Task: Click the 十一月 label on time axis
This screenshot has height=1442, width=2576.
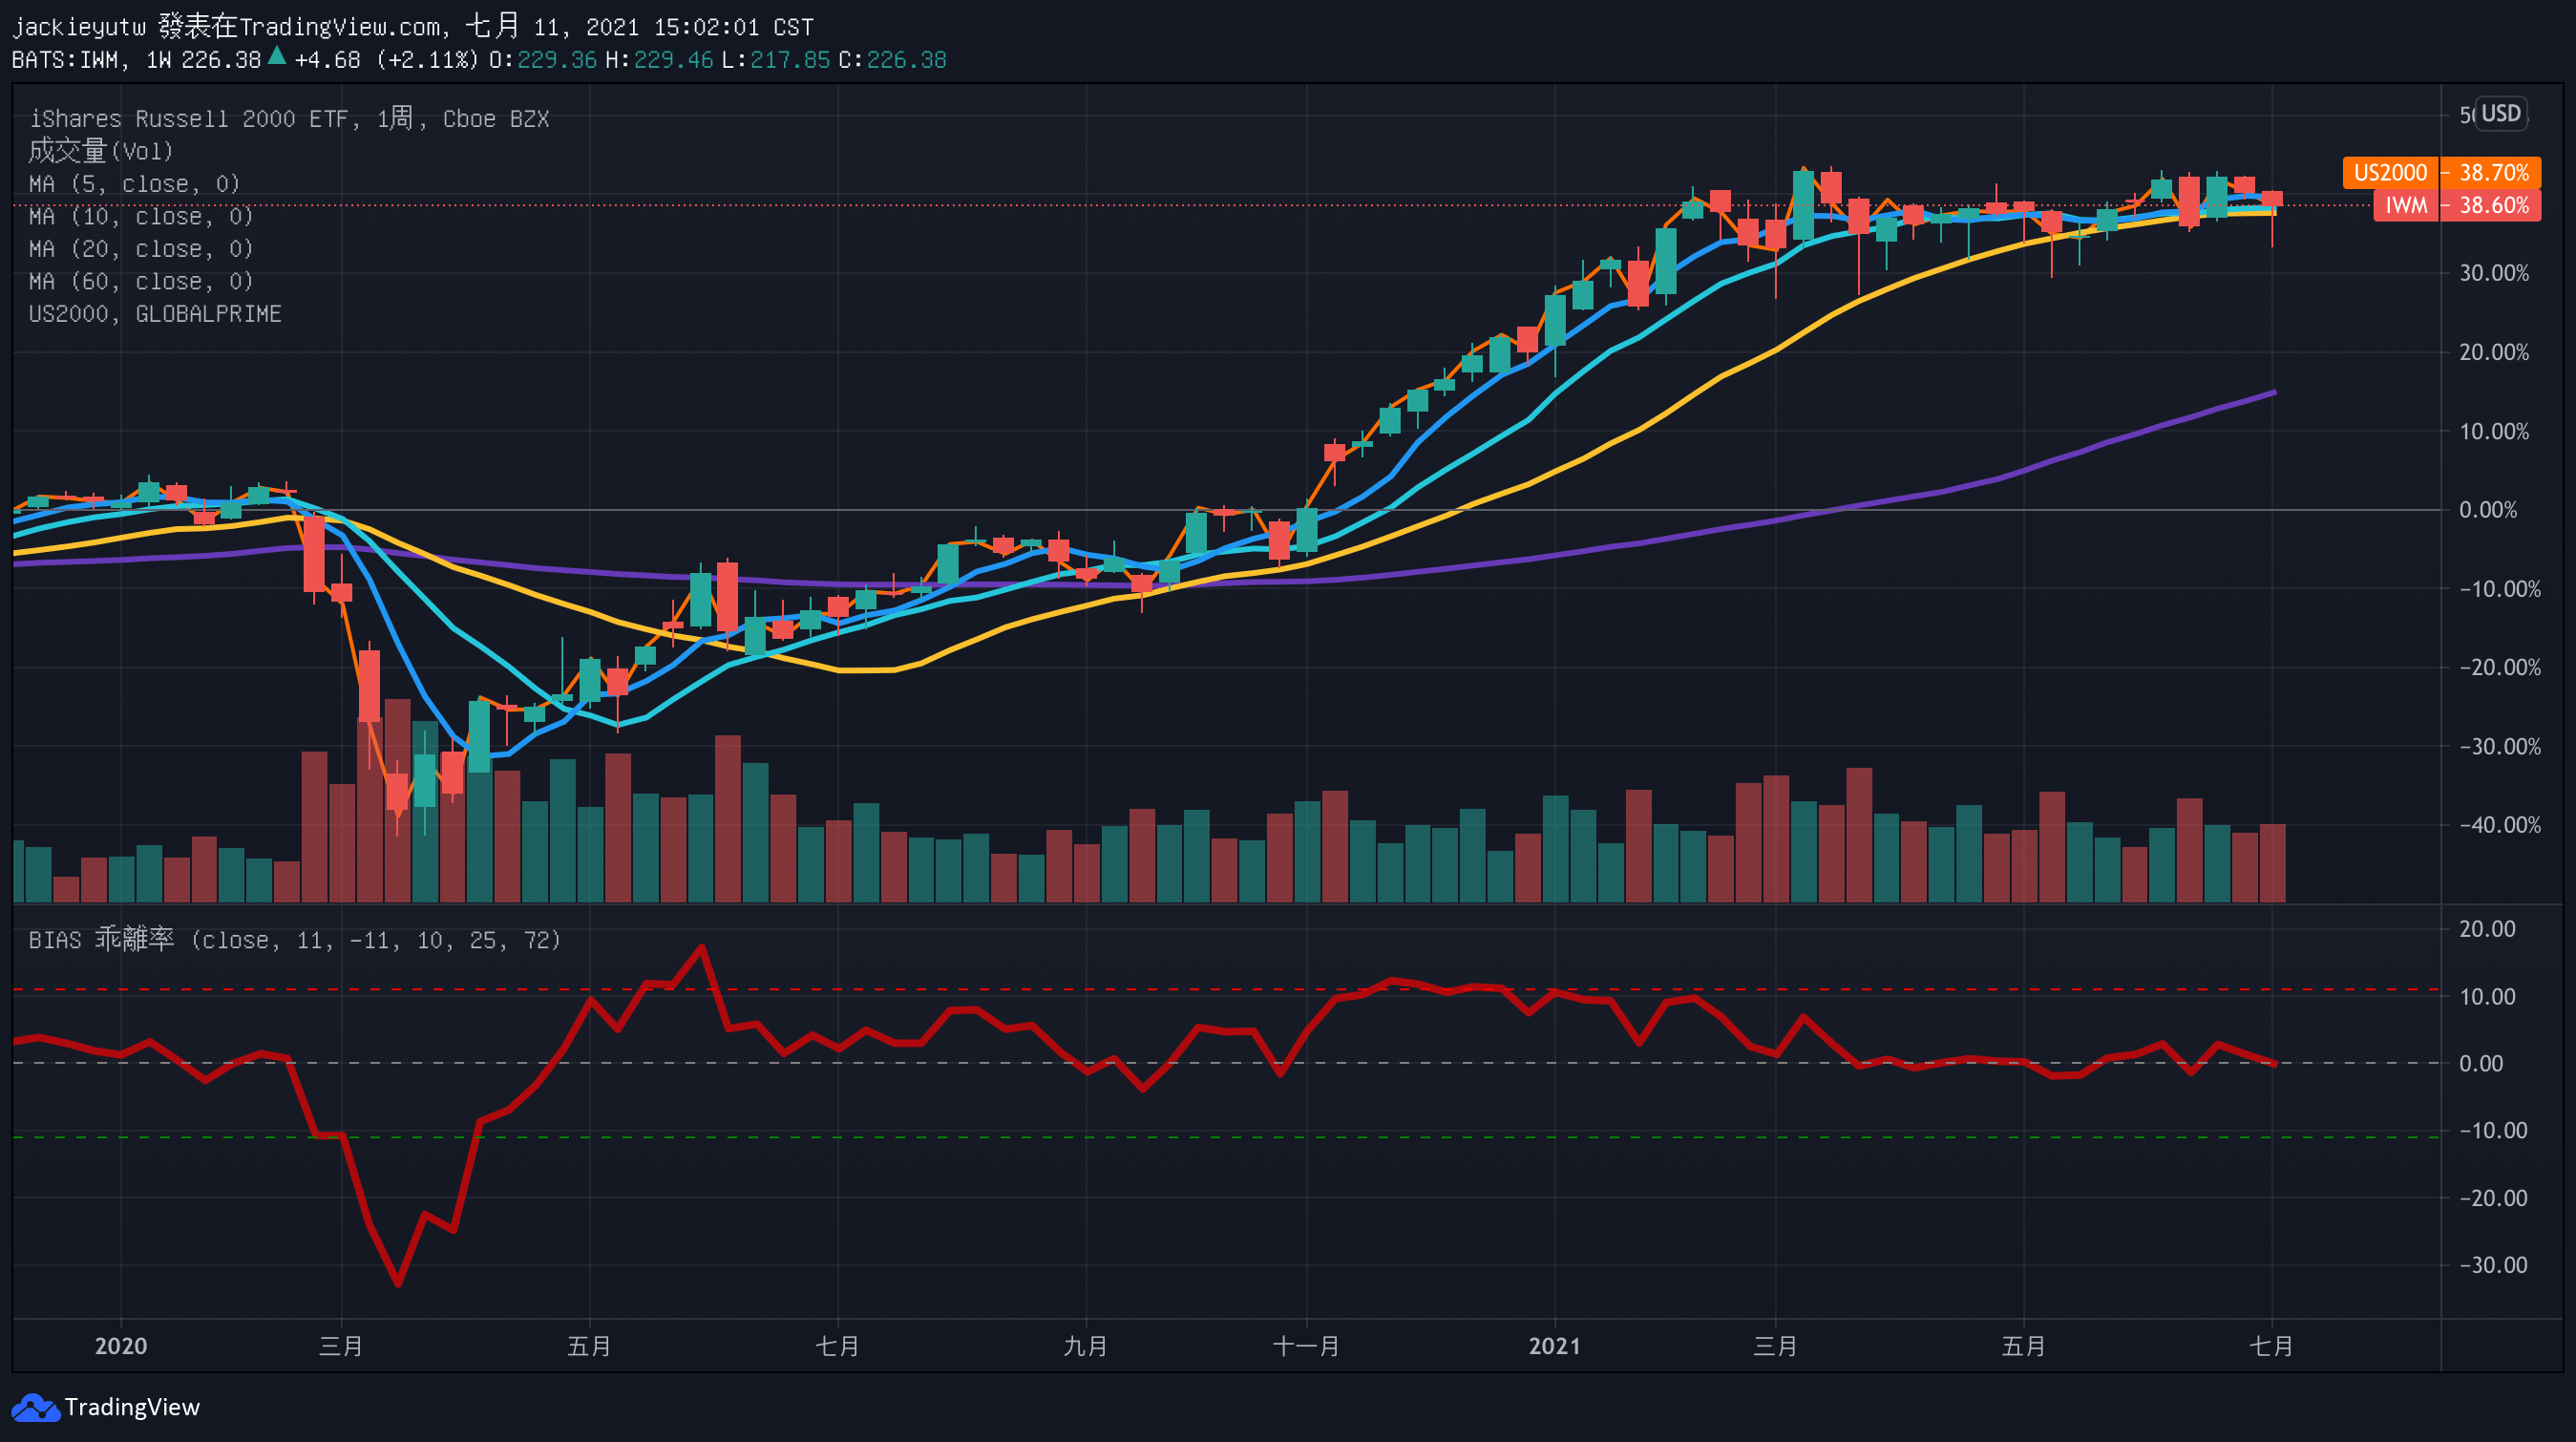Action: pos(1305,1346)
